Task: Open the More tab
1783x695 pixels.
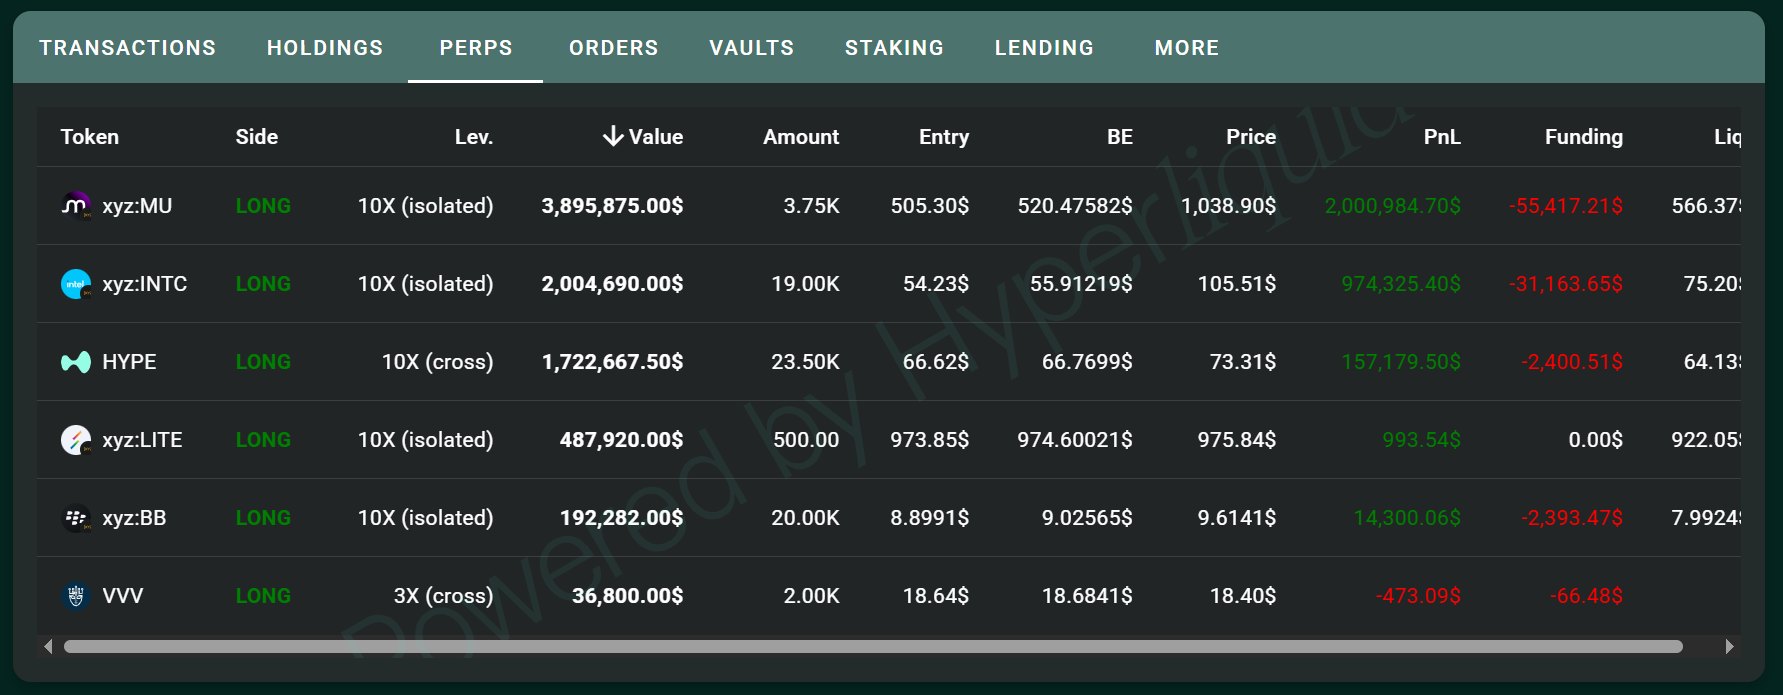Action: [1187, 48]
